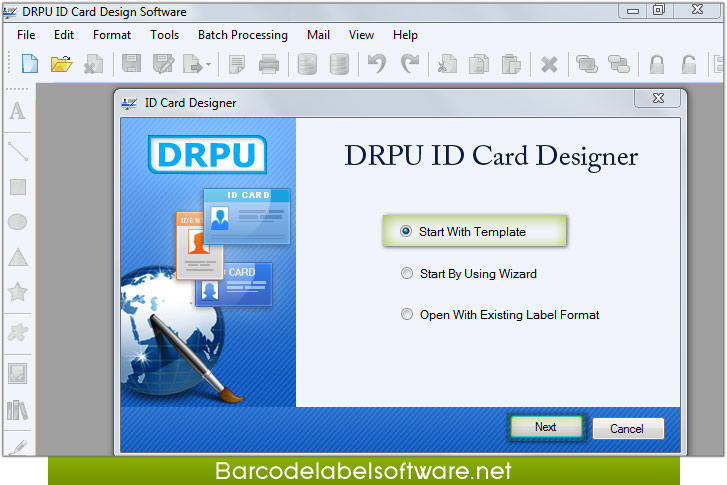Click the Save floppy disk icon

(131, 64)
